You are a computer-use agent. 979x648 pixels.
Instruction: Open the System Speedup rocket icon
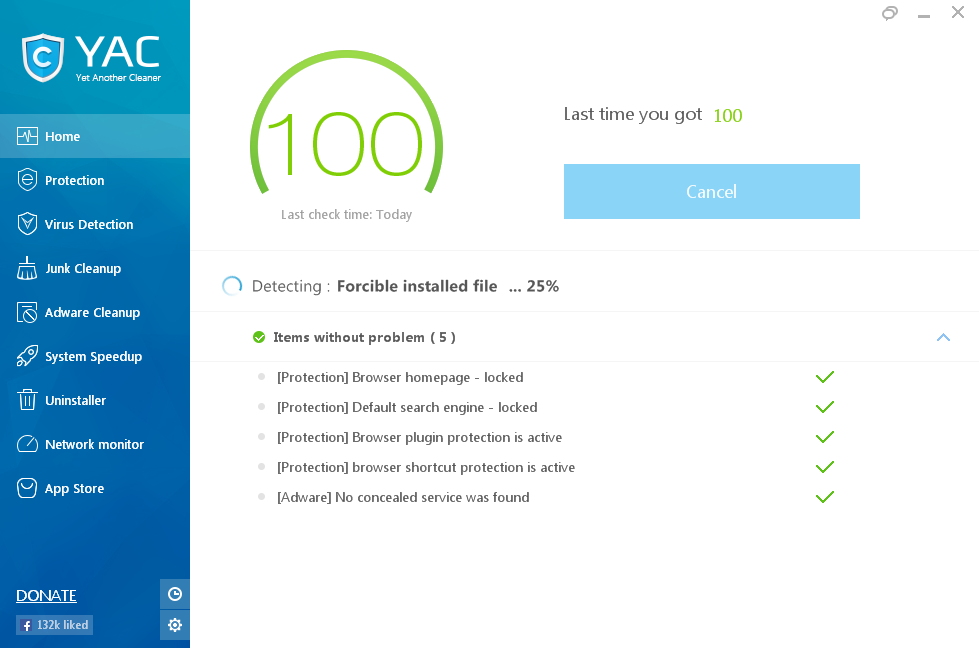tap(29, 356)
